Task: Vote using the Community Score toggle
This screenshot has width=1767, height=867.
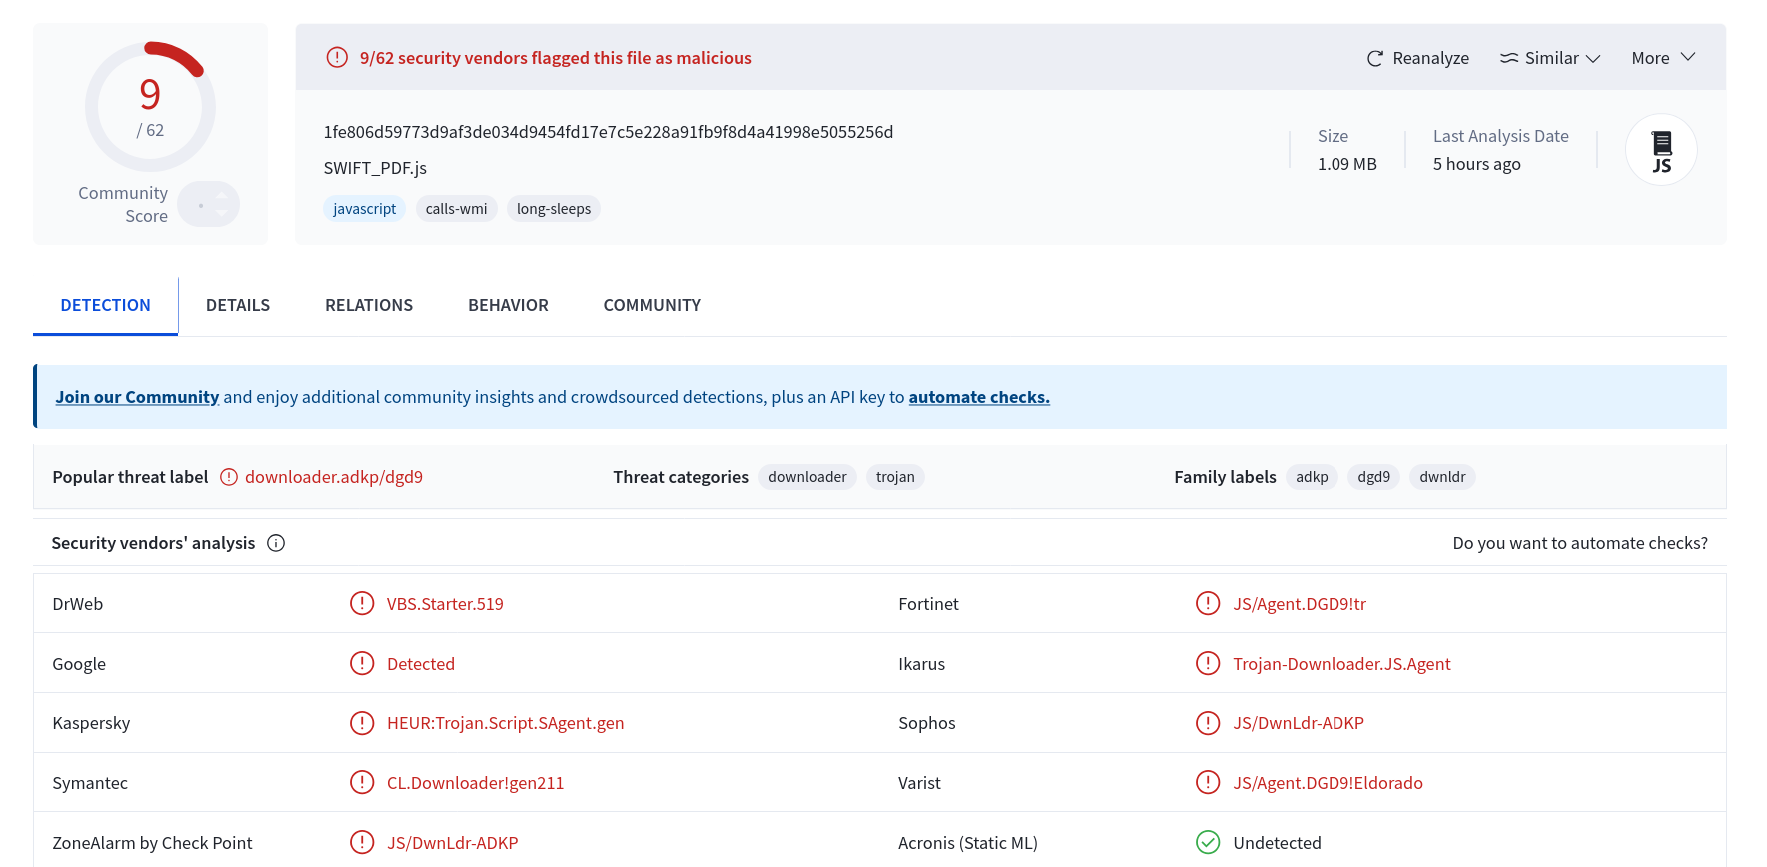Action: click(209, 204)
